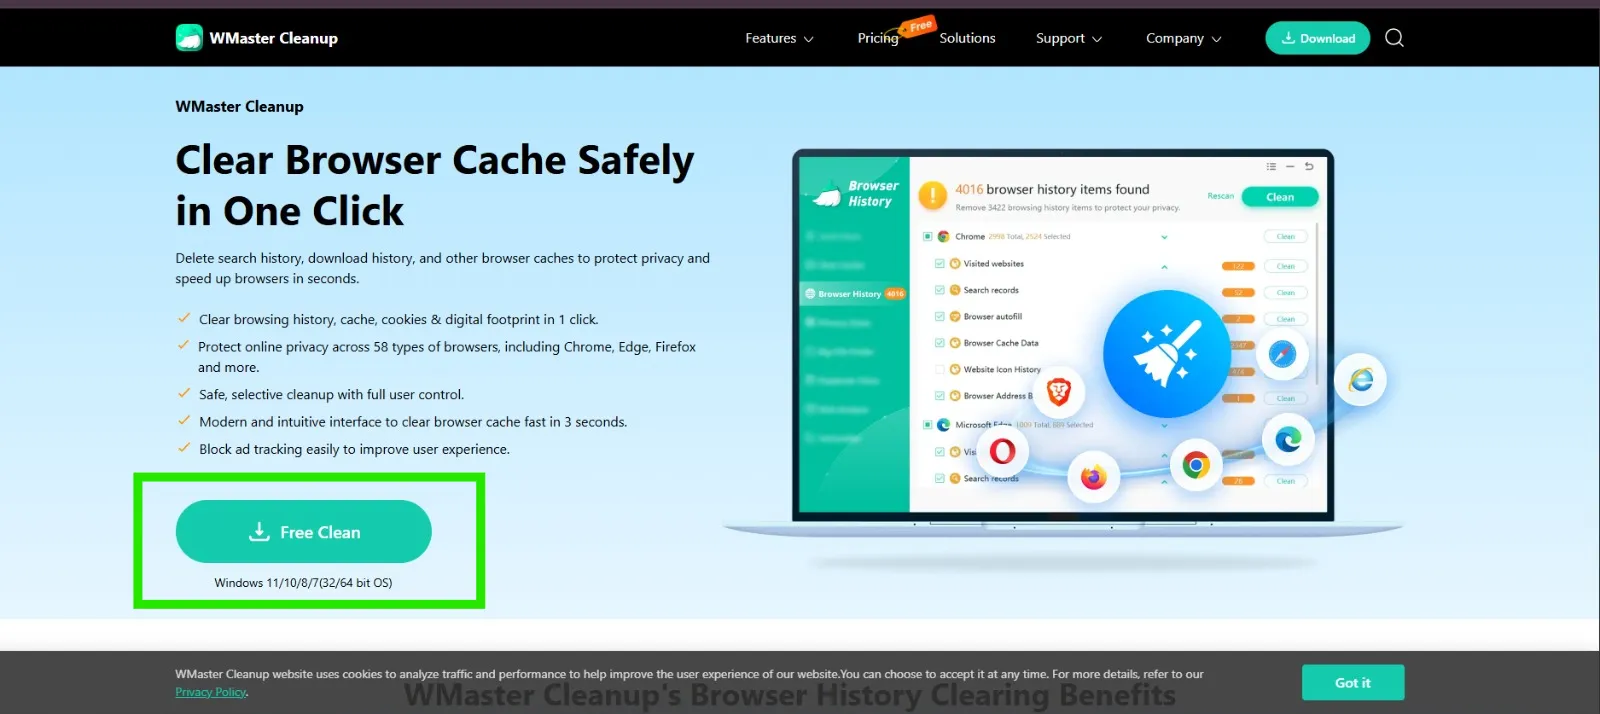Click the small Chrome icon in Chrome row
The height and width of the screenshot is (714, 1600).
click(x=943, y=237)
